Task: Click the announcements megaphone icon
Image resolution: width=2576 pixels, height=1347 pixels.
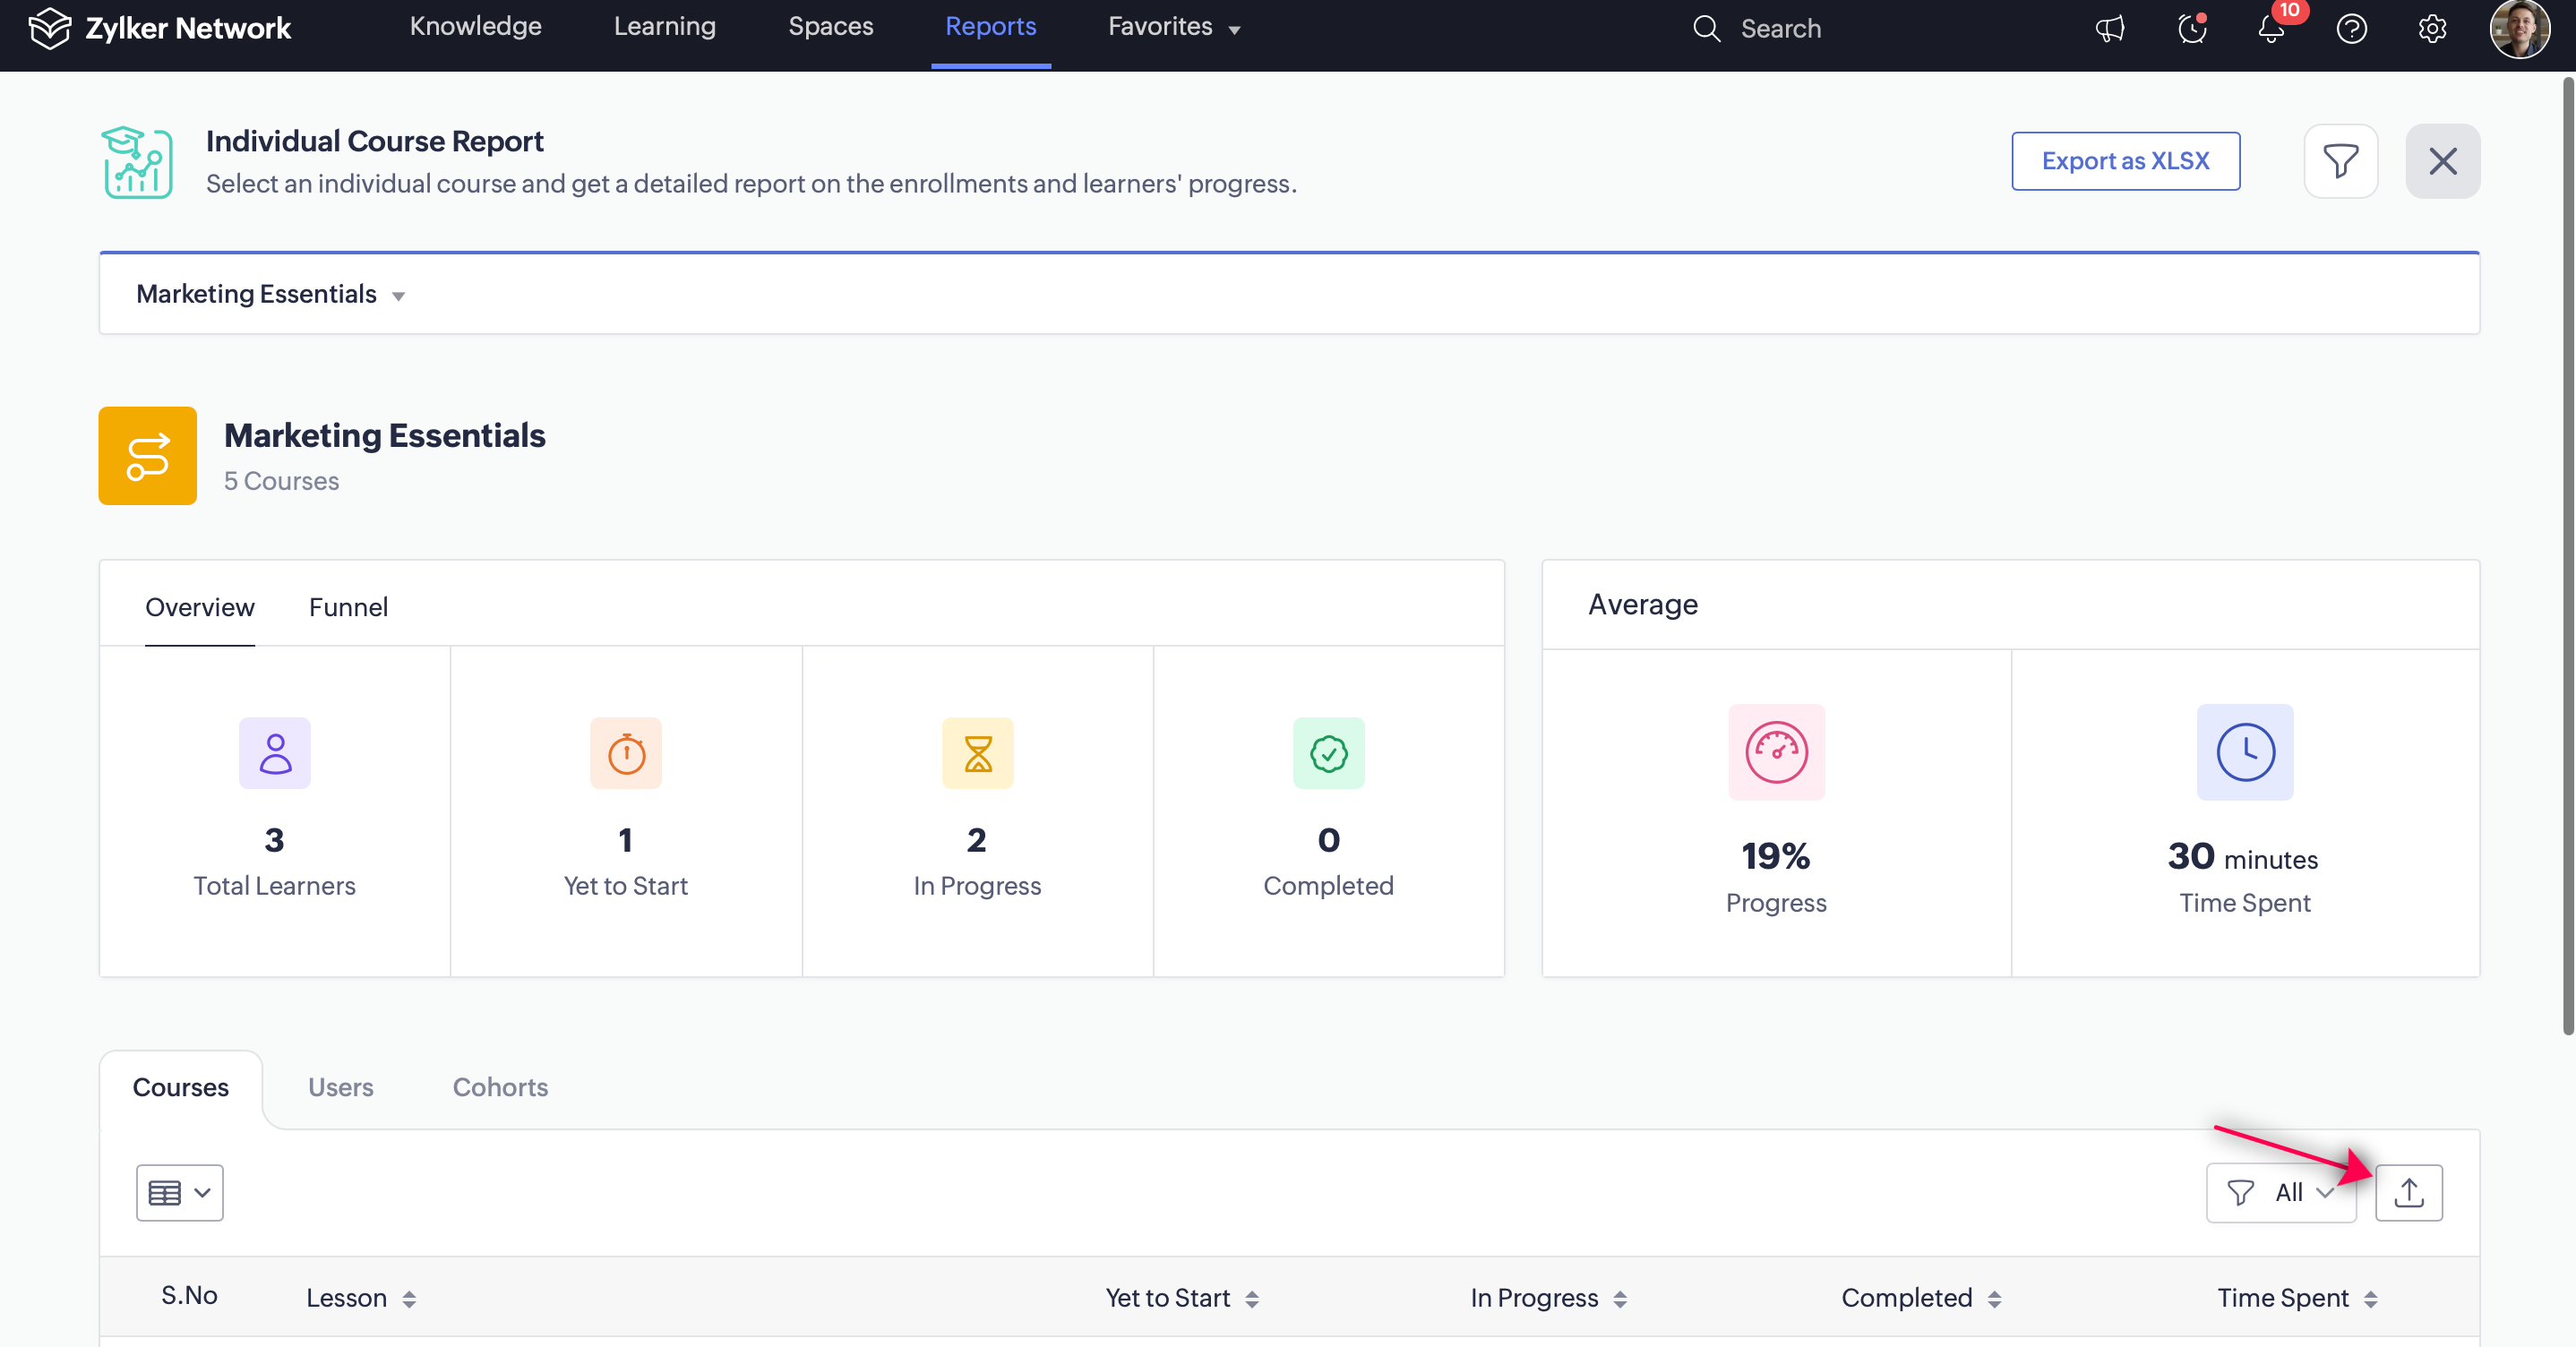Action: pos(2109,29)
